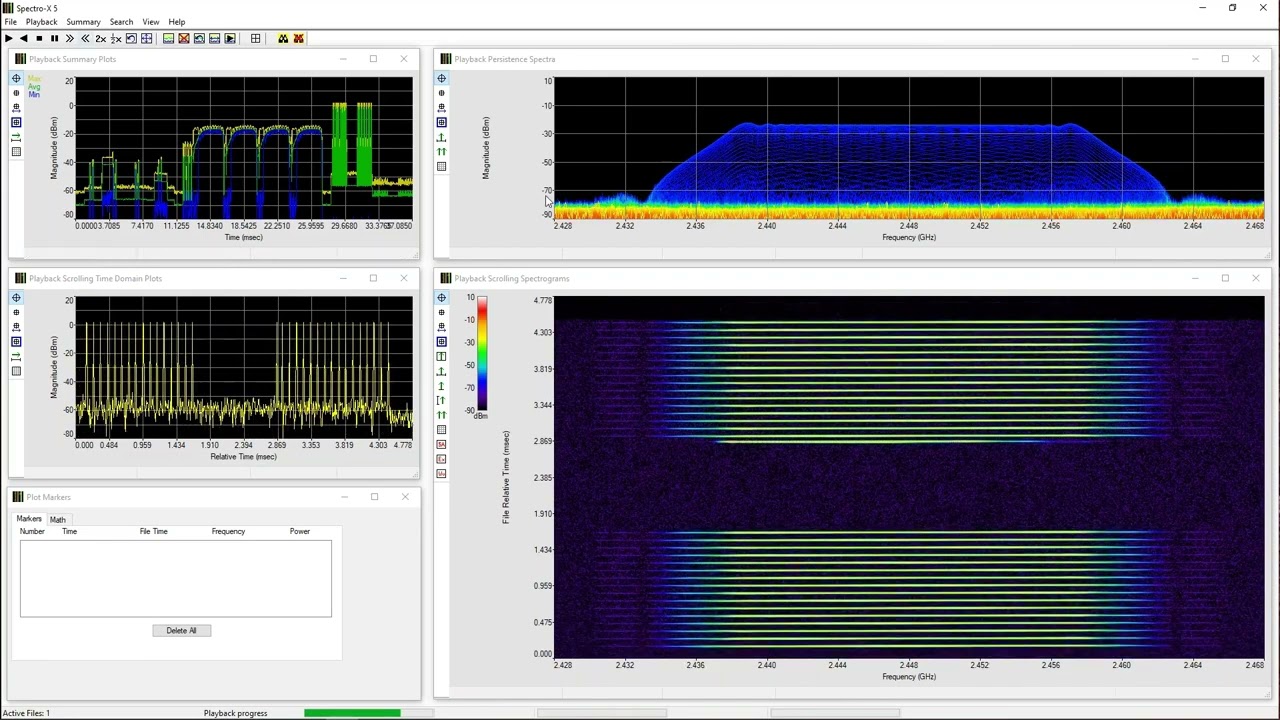Open the View menu

pyautogui.click(x=150, y=21)
